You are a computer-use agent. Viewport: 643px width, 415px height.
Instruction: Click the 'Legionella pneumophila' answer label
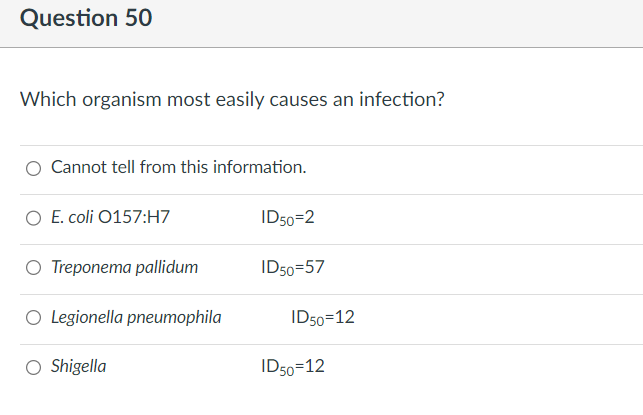pos(136,317)
